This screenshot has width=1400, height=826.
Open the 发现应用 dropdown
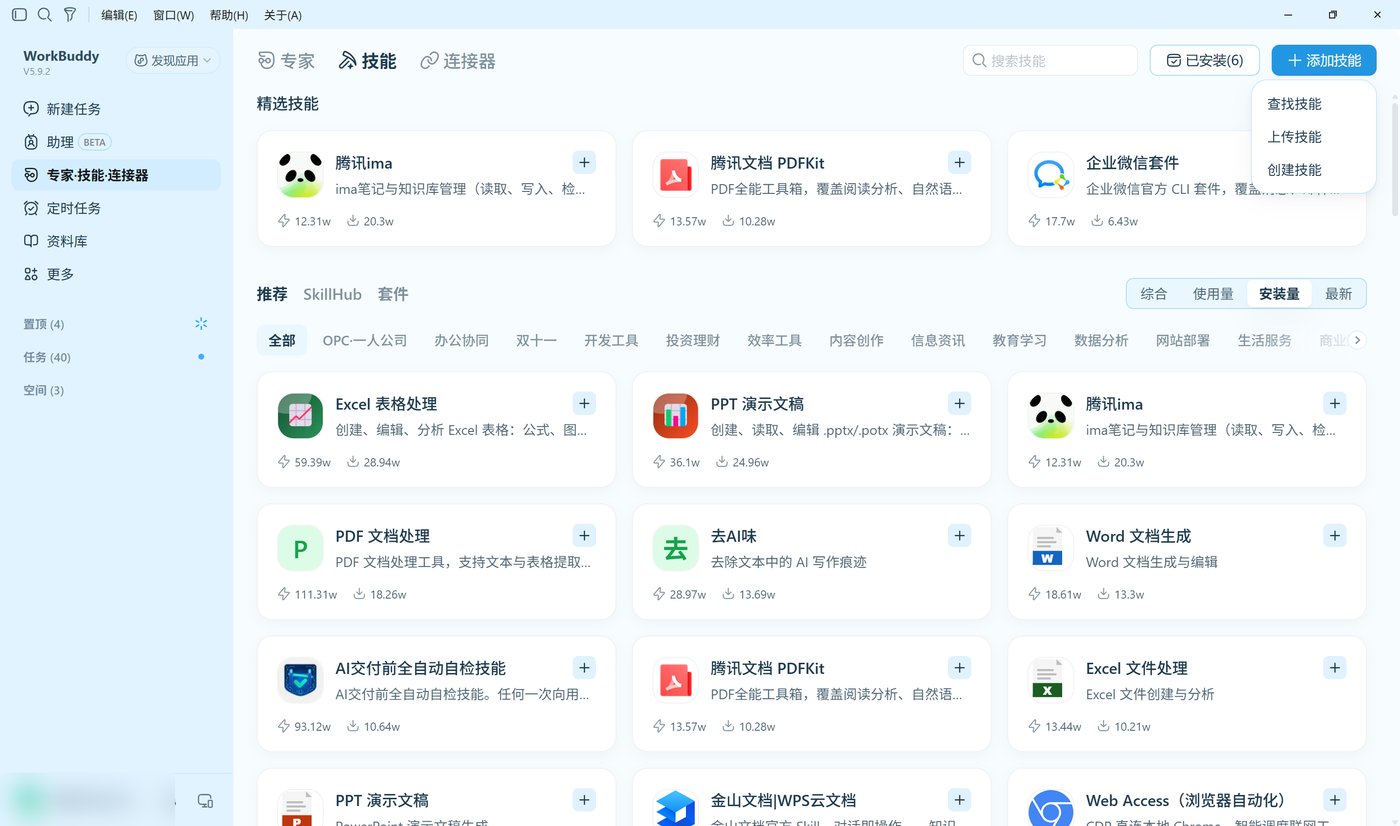tap(173, 61)
